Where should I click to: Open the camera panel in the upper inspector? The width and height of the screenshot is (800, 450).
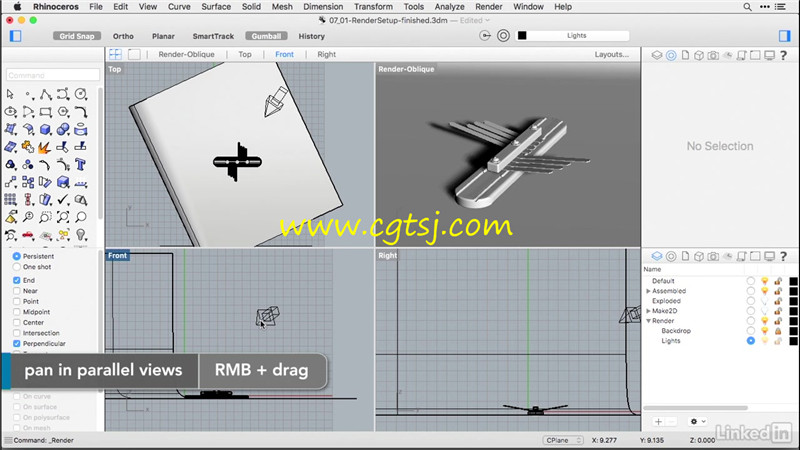tap(713, 55)
